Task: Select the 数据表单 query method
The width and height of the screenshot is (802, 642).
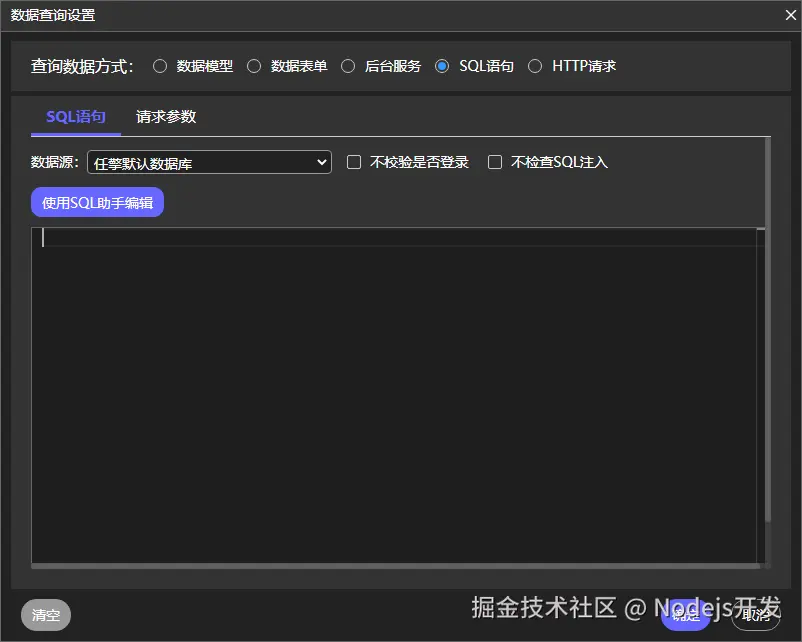Action: pos(254,65)
